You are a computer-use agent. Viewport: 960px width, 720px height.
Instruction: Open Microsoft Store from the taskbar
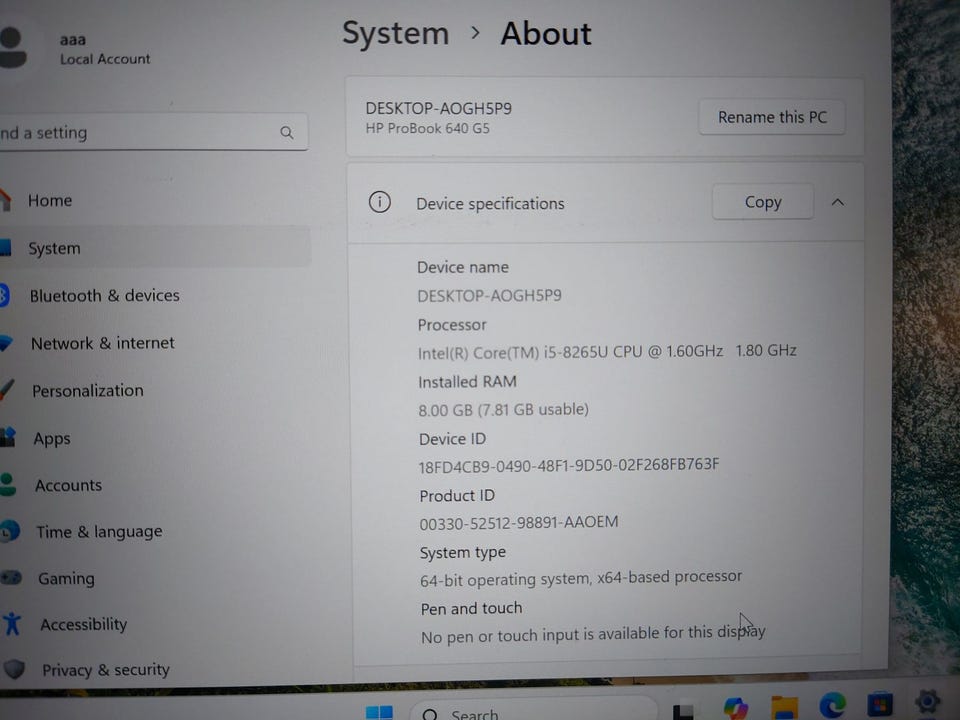tap(880, 704)
